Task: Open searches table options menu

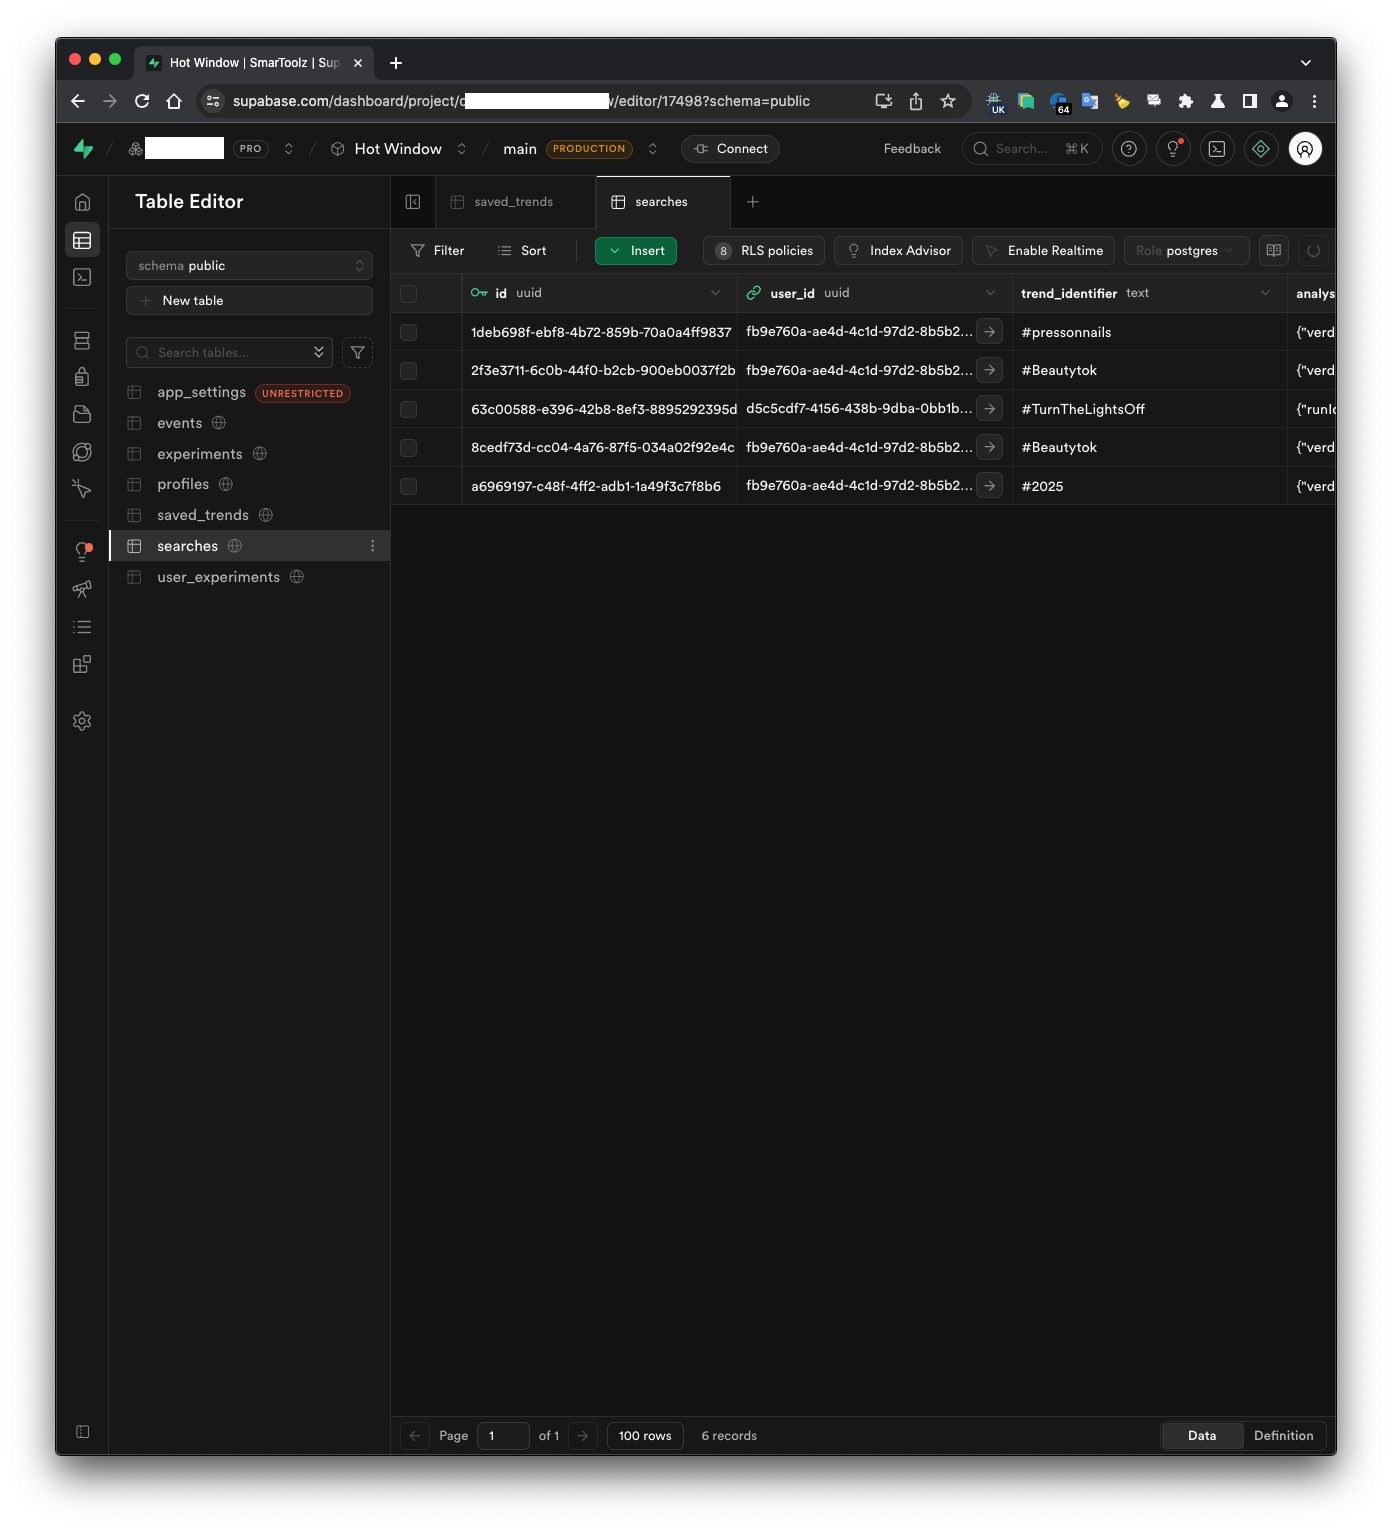Action: 373,546
